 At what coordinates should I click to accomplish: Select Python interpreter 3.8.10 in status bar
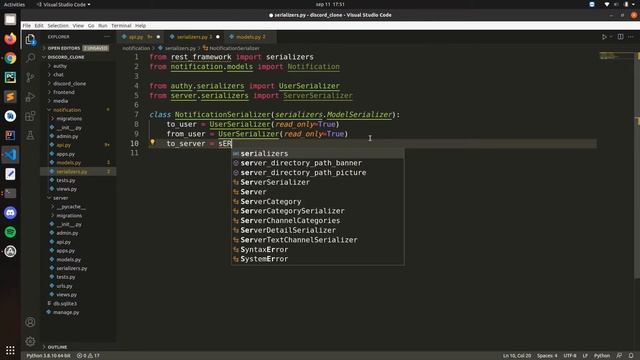[48, 356]
